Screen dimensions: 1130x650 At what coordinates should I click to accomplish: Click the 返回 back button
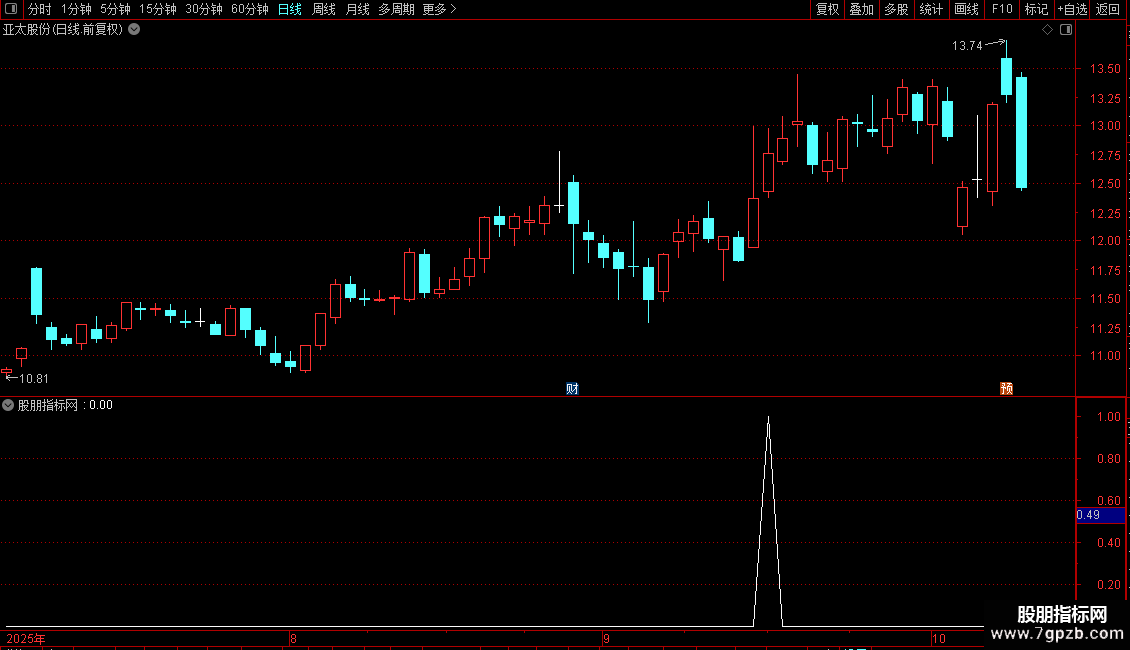click(1108, 9)
